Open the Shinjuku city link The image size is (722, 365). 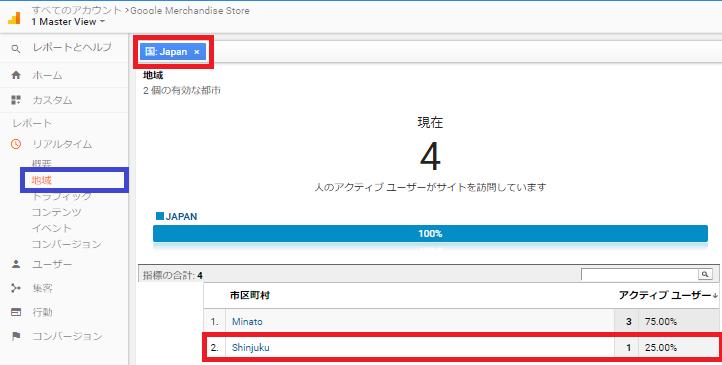pyautogui.click(x=250, y=348)
